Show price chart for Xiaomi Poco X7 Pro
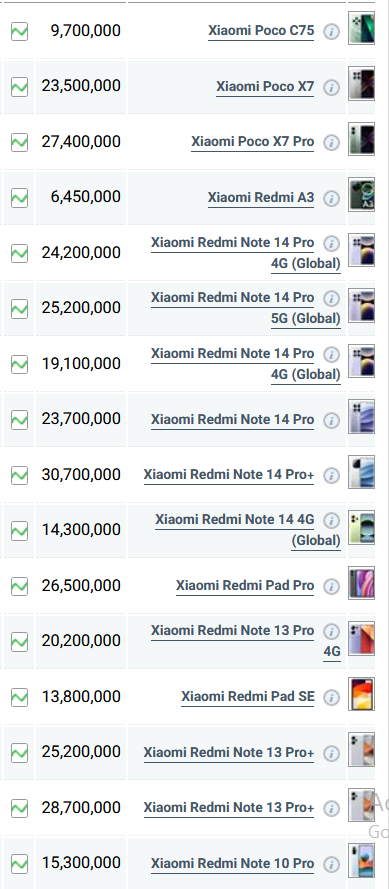 point(19,142)
